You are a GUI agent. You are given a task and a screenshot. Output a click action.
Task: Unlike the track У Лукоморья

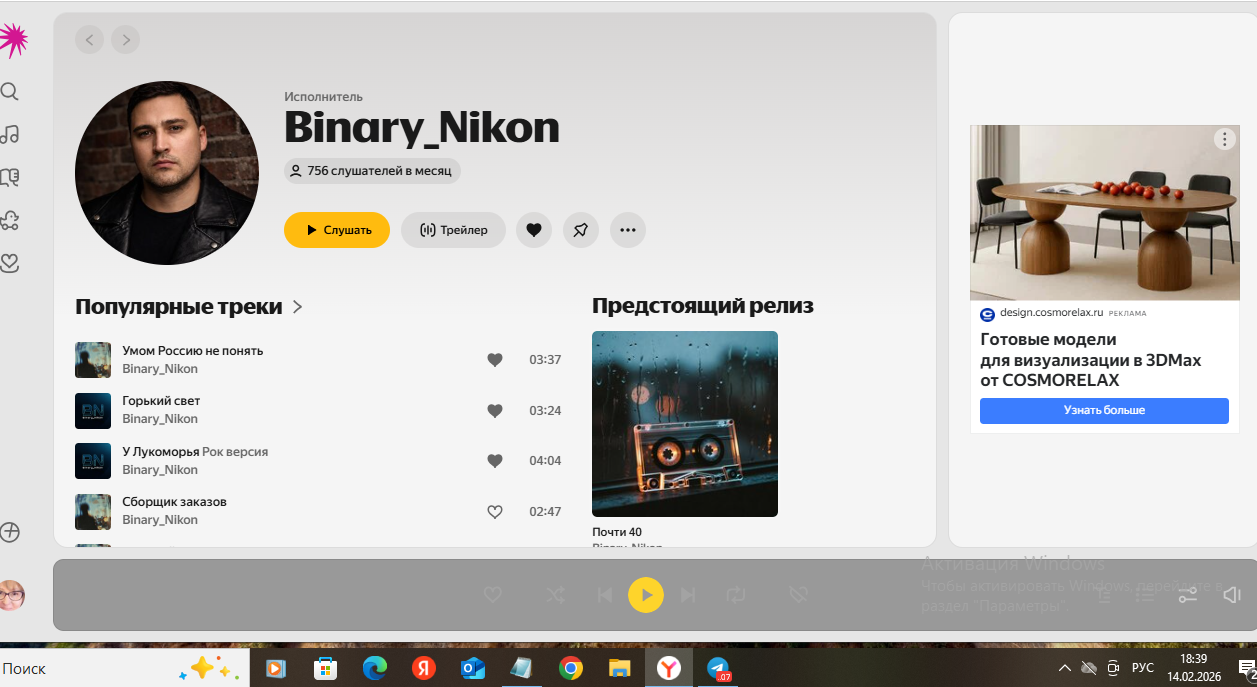pyautogui.click(x=495, y=461)
